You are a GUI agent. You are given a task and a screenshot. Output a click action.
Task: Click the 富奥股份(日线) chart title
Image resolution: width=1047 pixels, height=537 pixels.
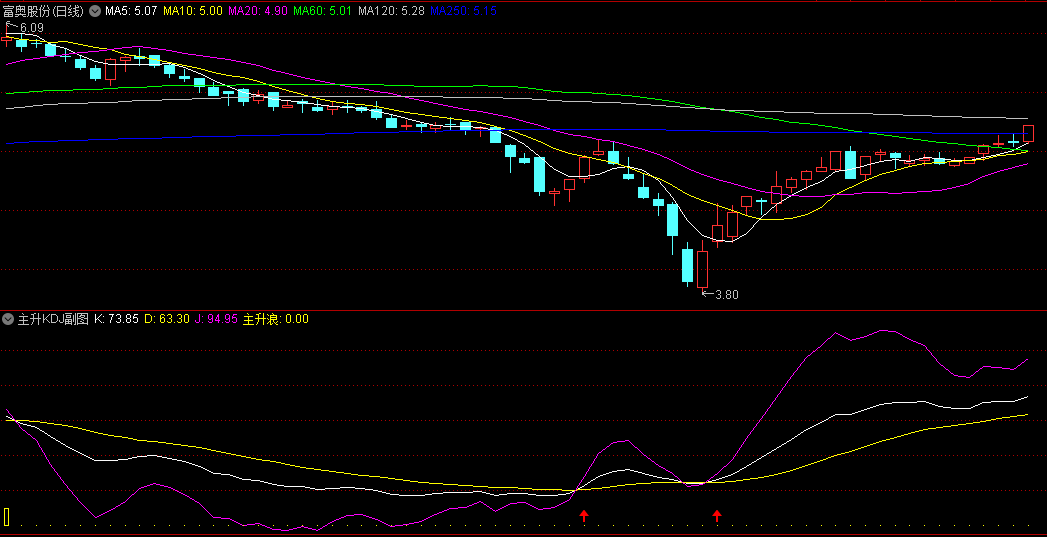pos(44,11)
